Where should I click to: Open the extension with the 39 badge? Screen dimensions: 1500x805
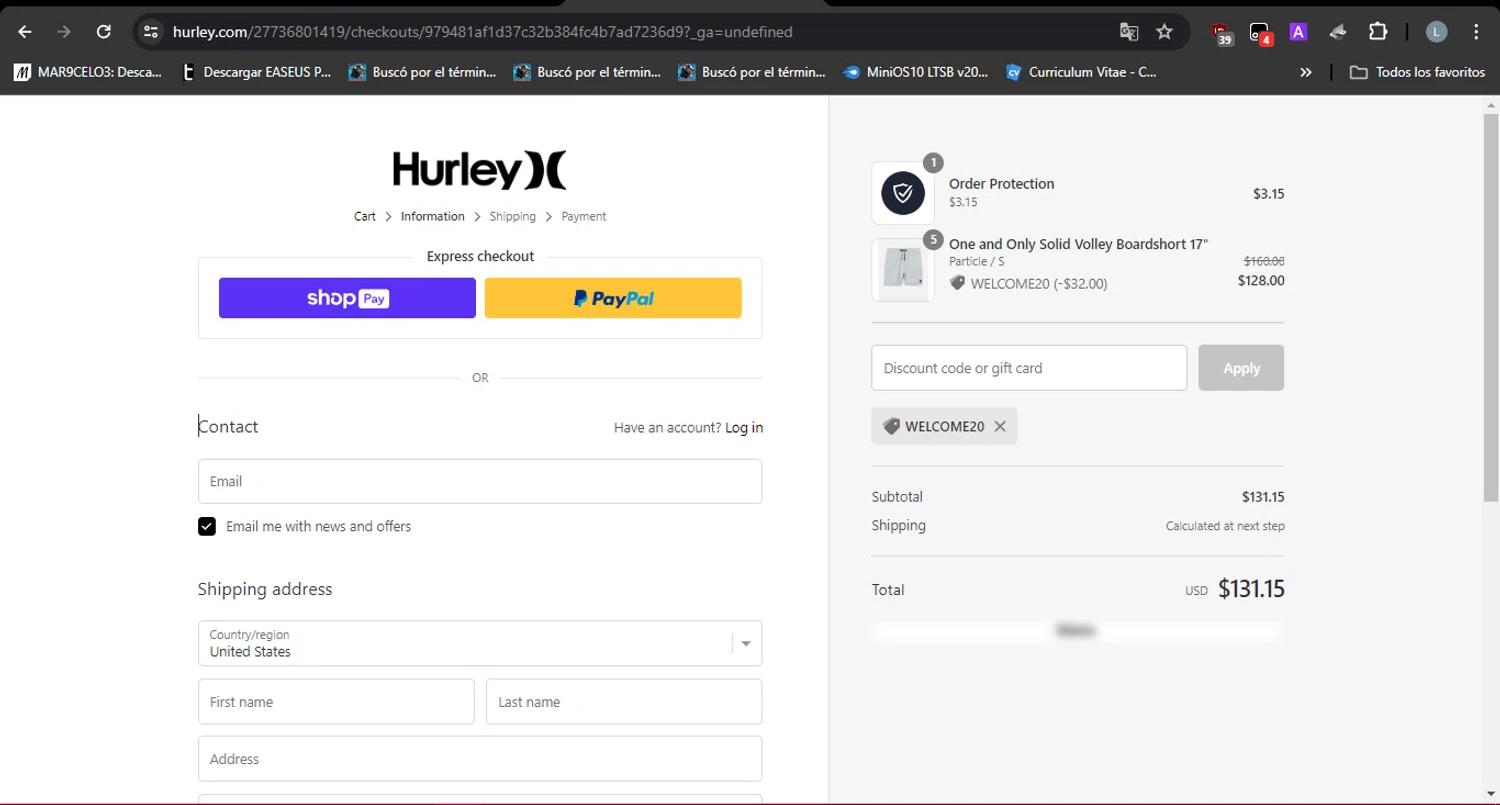1221,34
